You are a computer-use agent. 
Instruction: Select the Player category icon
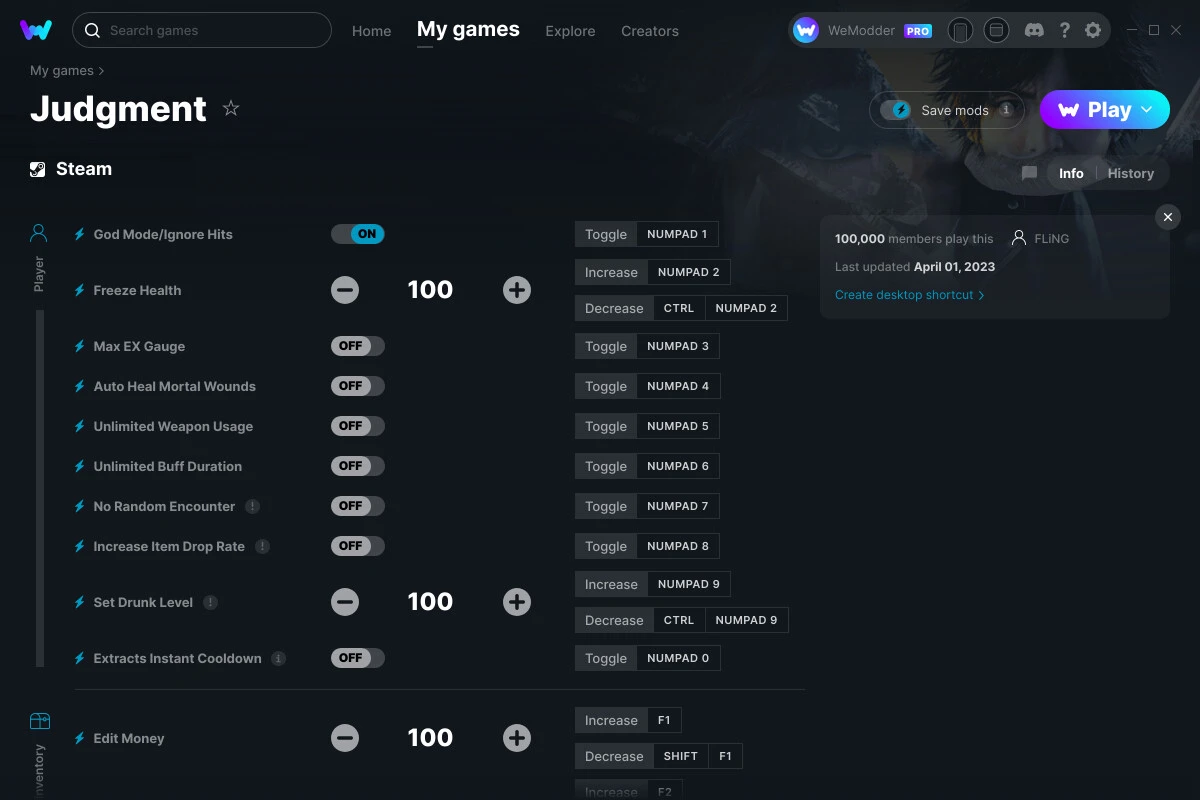pos(39,233)
